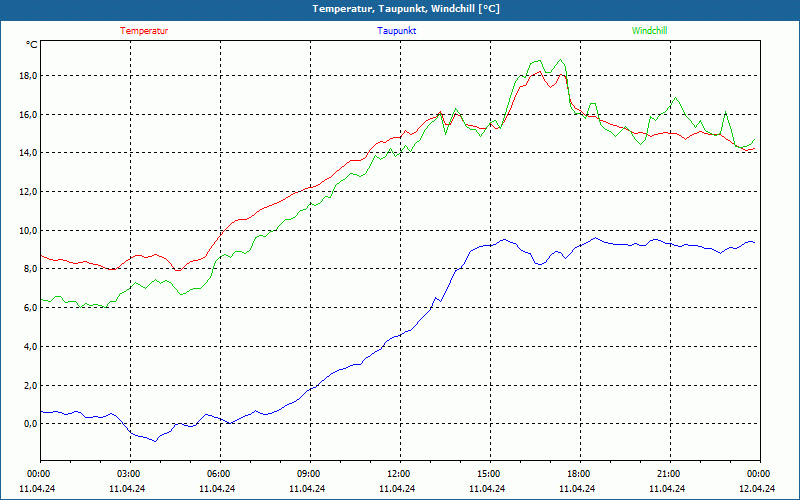Click the 6,0 y-axis value
This screenshot has height=500, width=800.
(30, 308)
